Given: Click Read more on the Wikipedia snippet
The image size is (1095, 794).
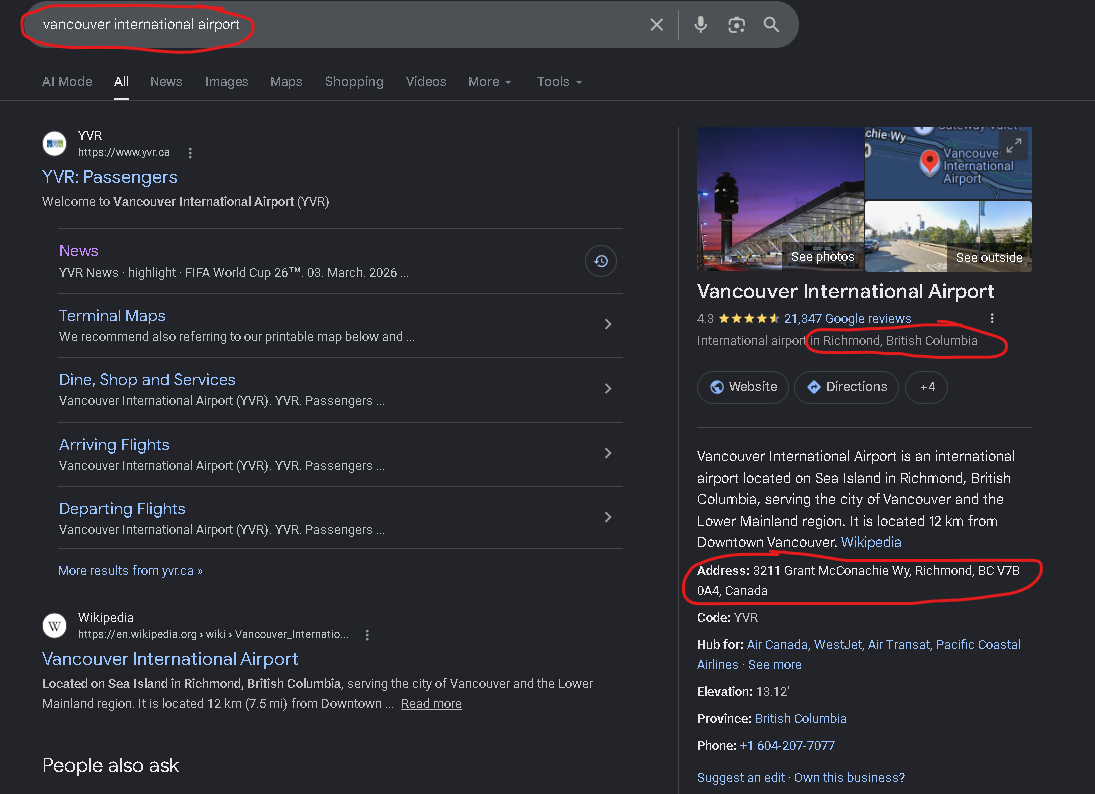Looking at the screenshot, I should coord(431,704).
